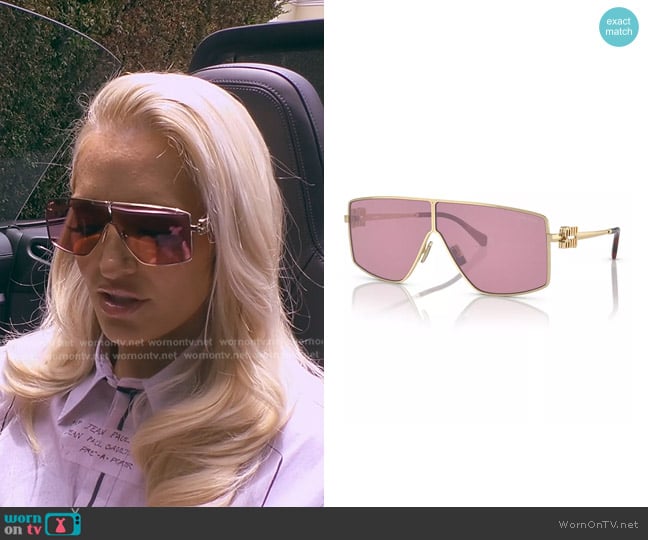This screenshot has height=540, width=648.
Task: Click the Worn on TV logo
Action: [43, 523]
